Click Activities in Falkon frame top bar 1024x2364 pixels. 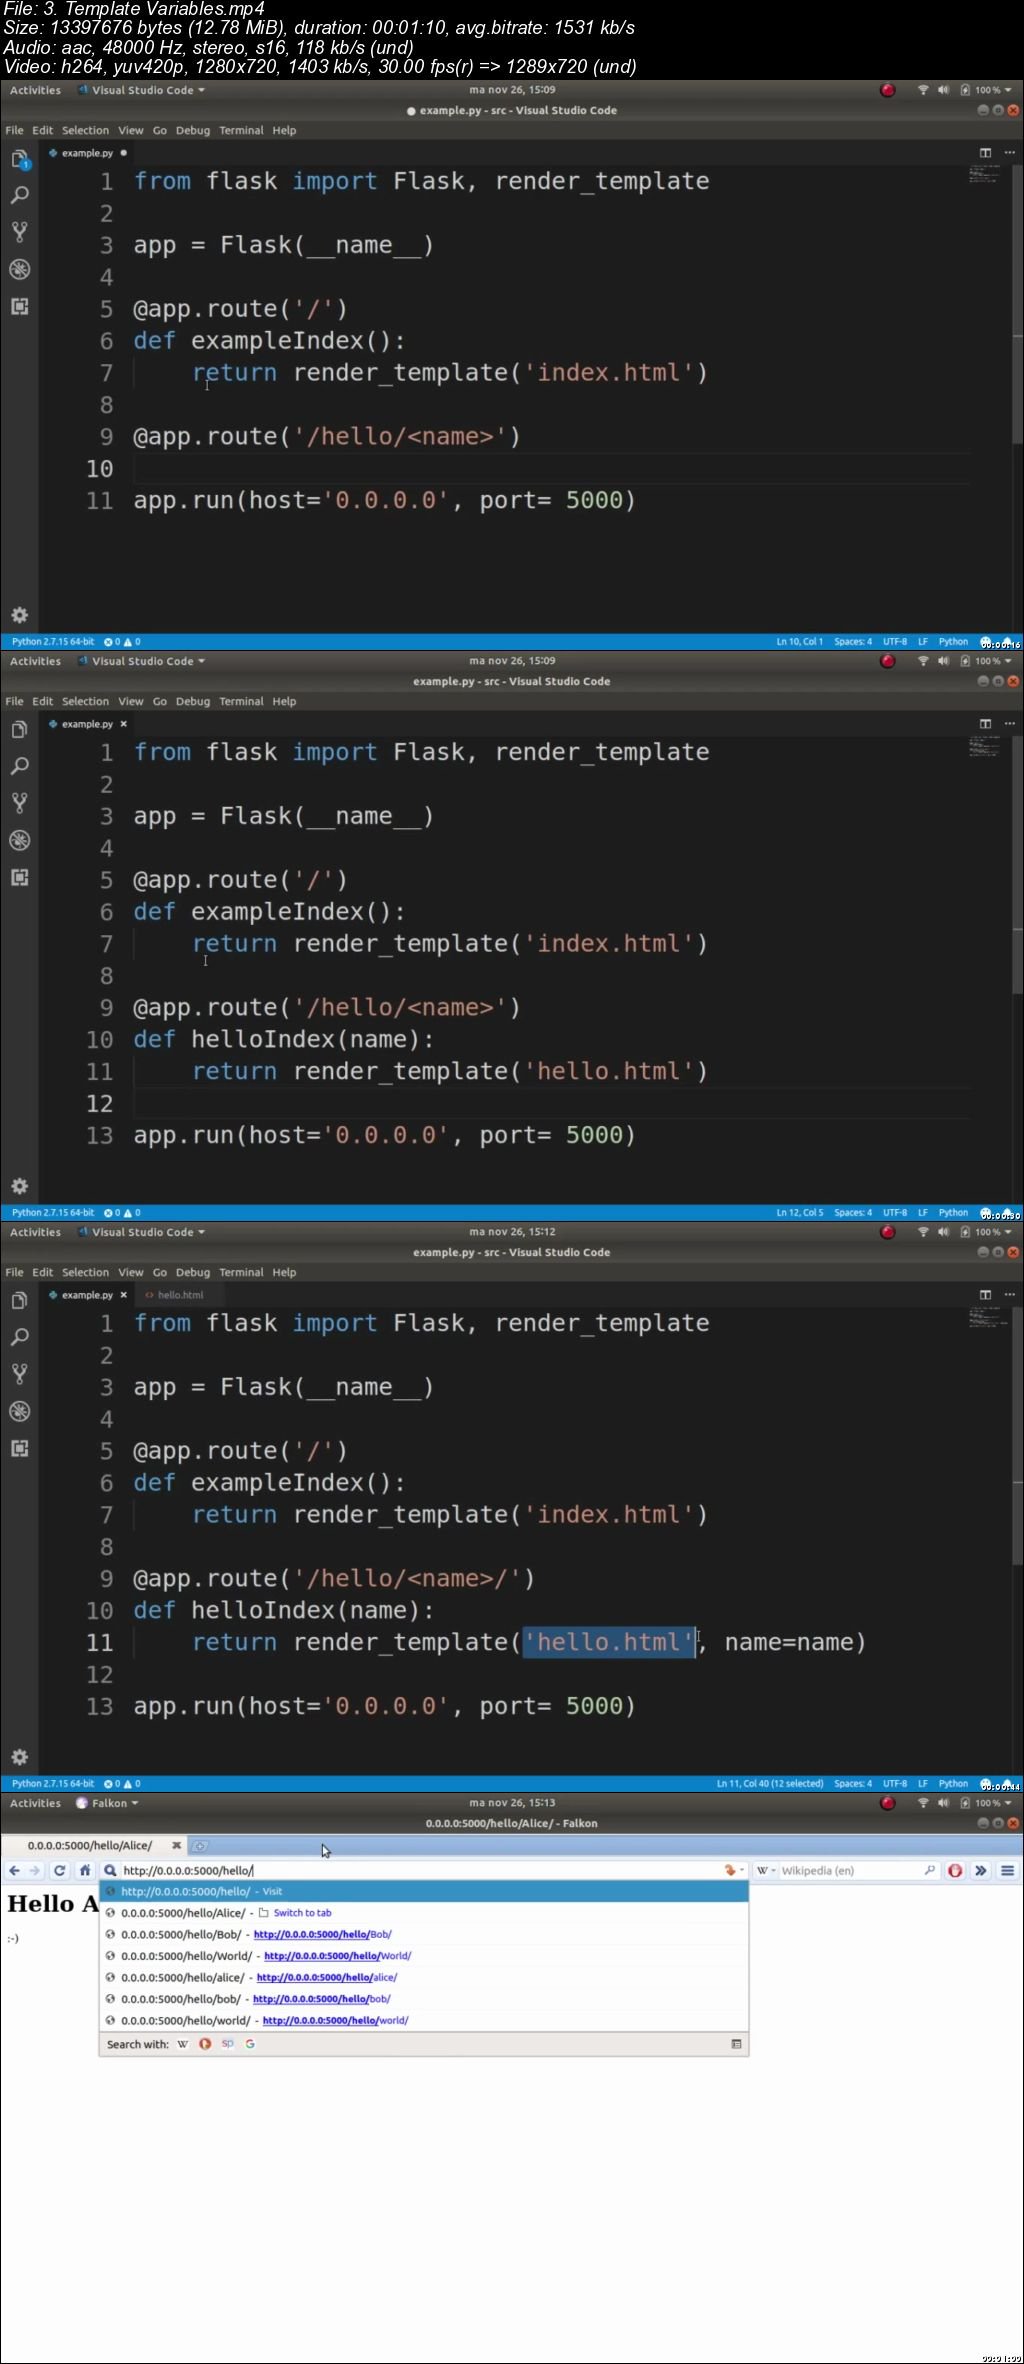click(x=35, y=1803)
